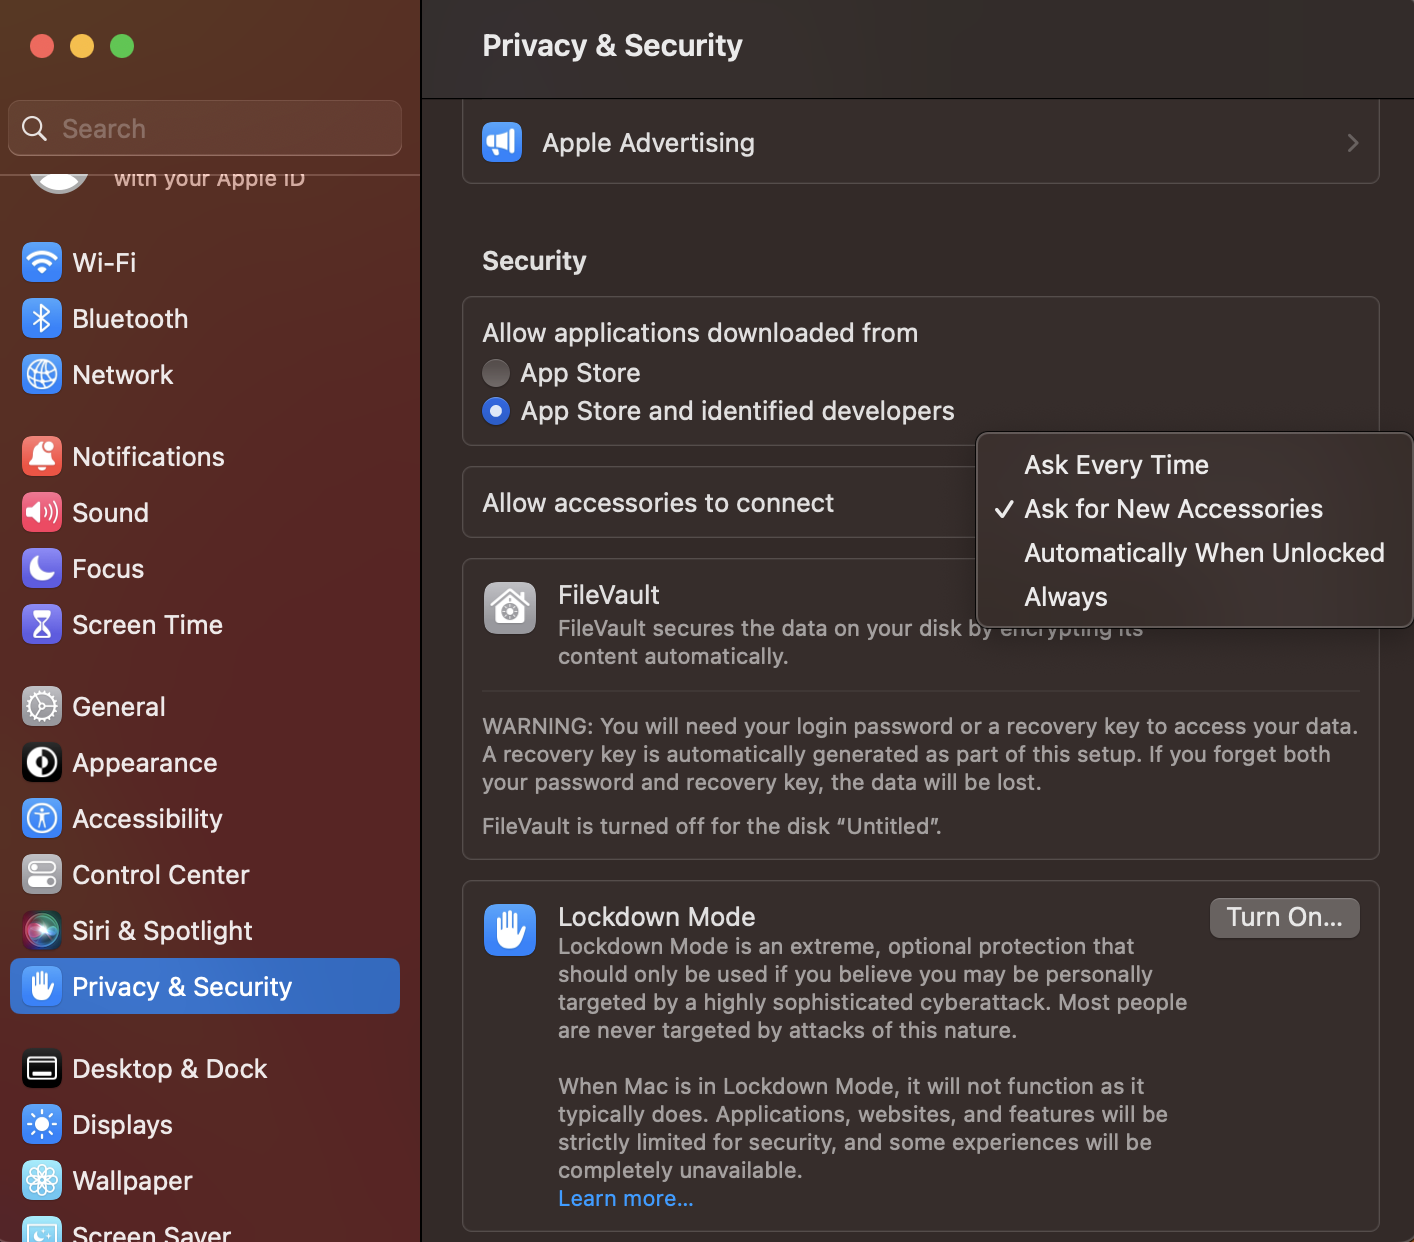Choose Automatically When Unlocked option
This screenshot has height=1242, width=1414.
coord(1204,552)
